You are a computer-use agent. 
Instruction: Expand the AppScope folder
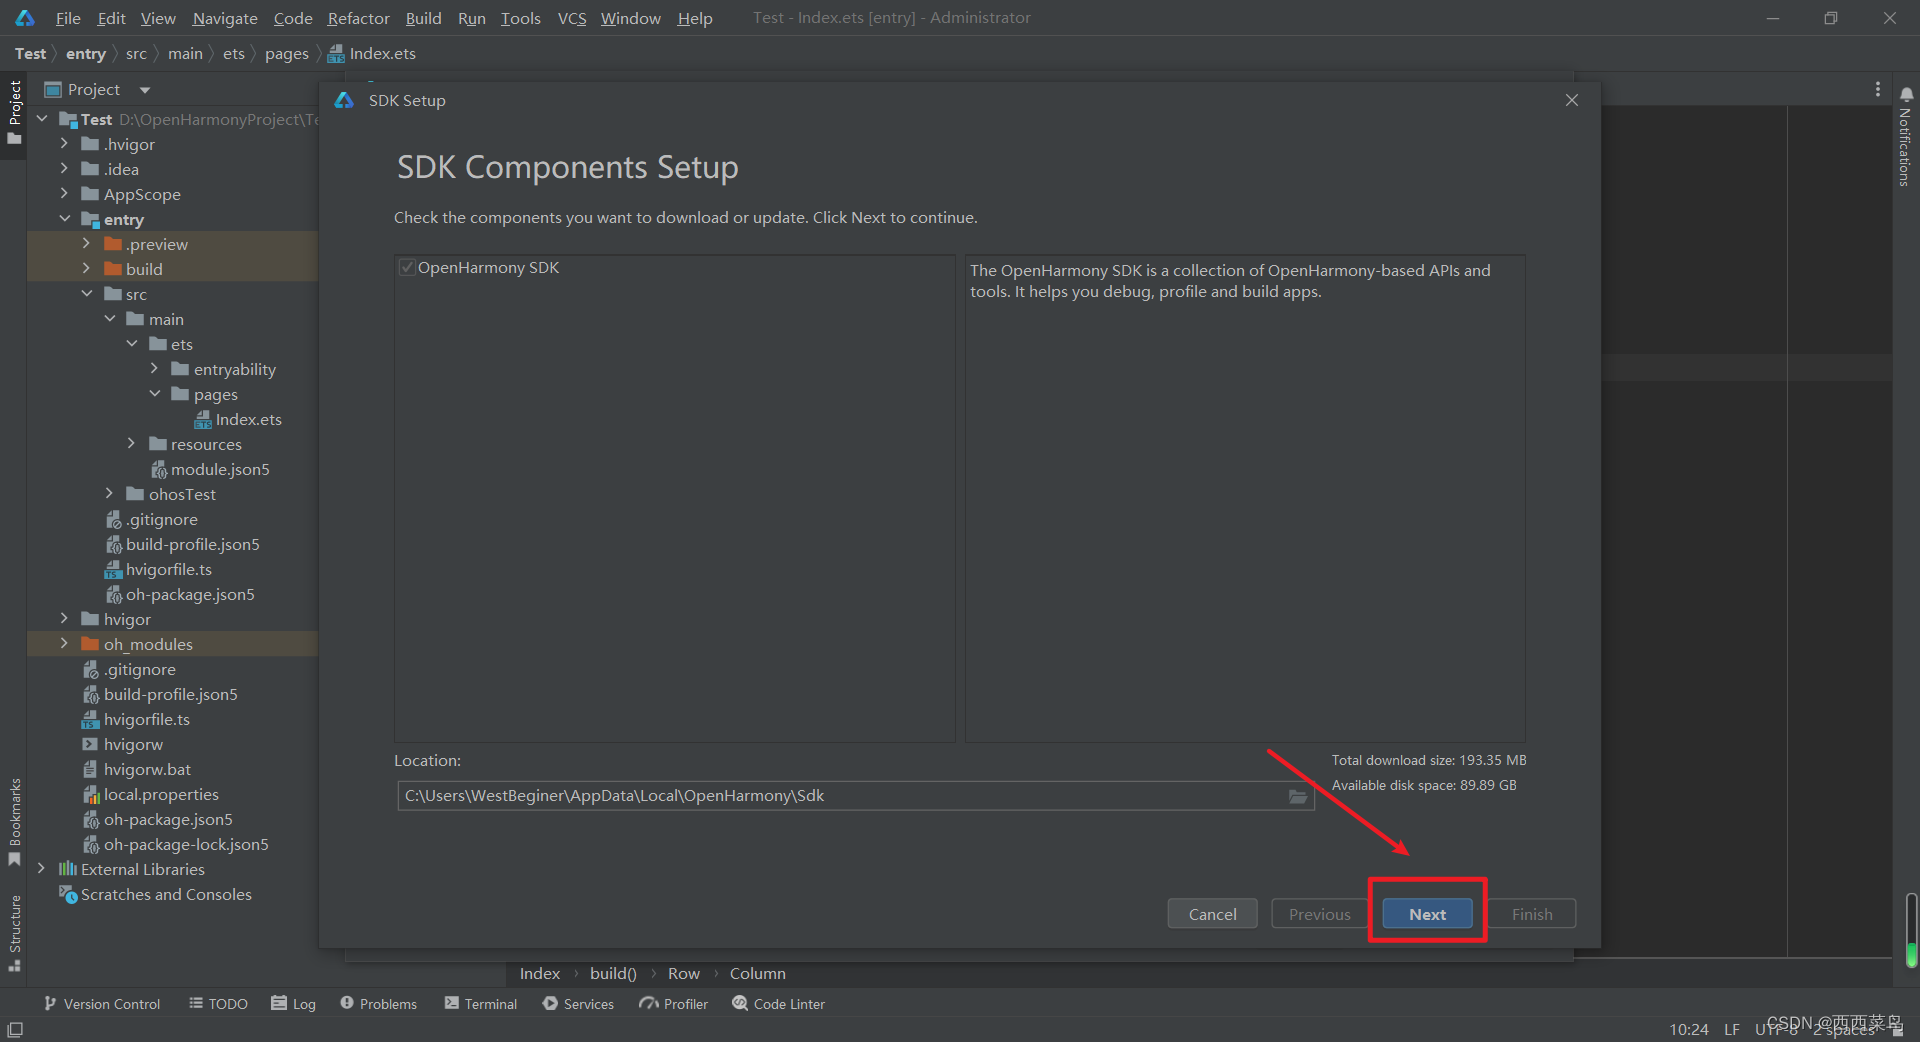tap(64, 194)
